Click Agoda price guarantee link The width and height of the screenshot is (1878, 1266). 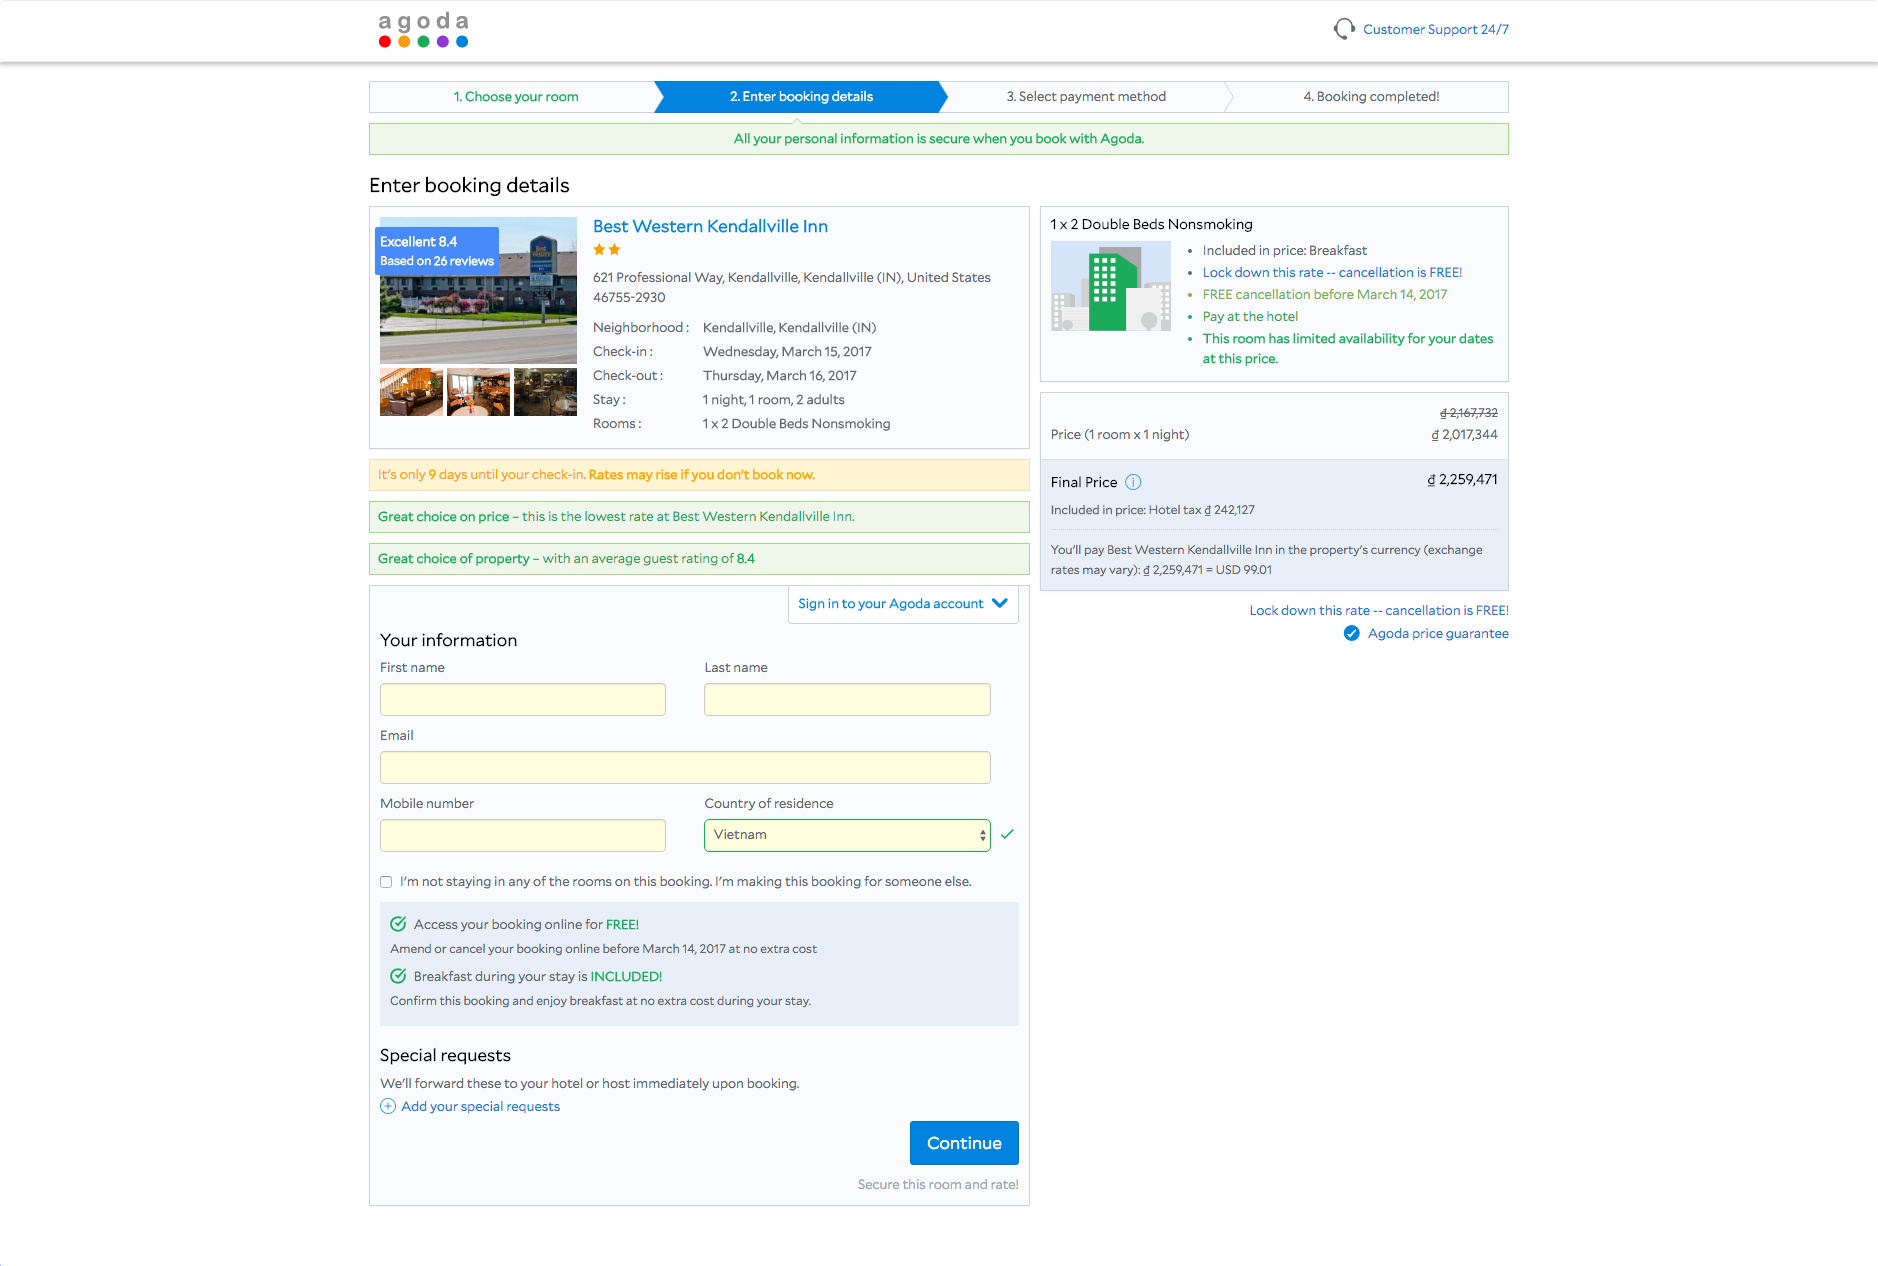coord(1438,633)
